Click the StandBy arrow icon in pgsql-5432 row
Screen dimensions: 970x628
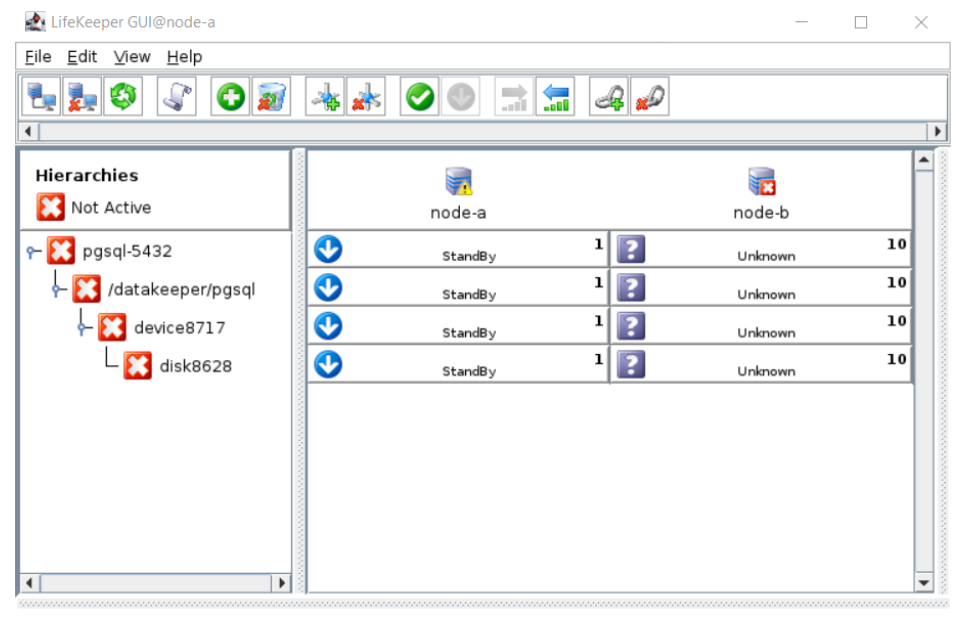(328, 249)
